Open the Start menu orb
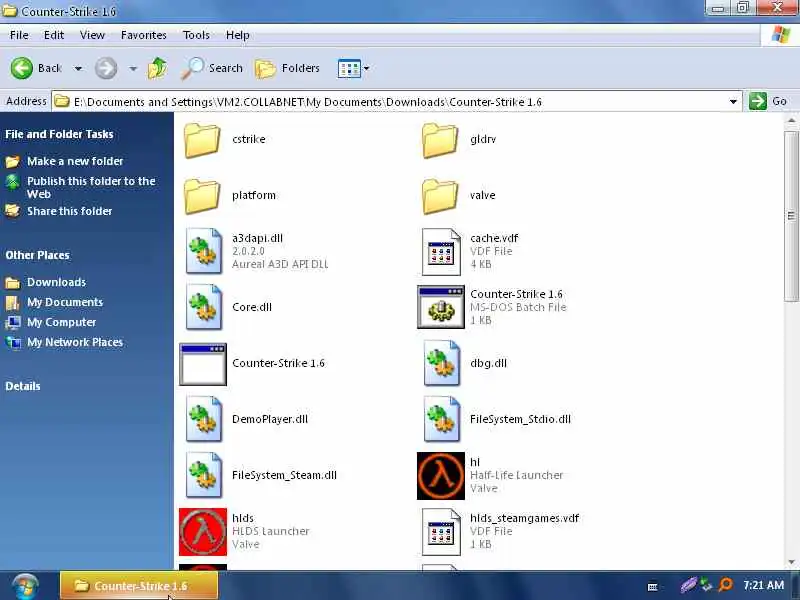The height and width of the screenshot is (600, 800). (x=25, y=586)
